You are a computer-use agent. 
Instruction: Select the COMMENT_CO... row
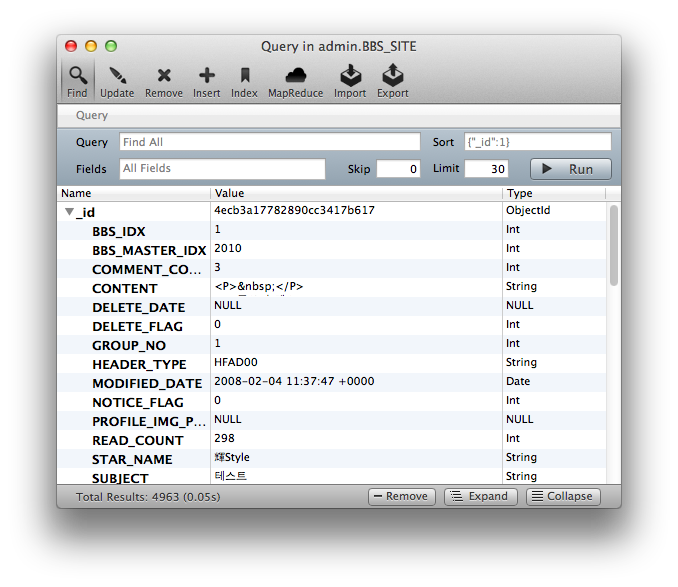coord(332,269)
